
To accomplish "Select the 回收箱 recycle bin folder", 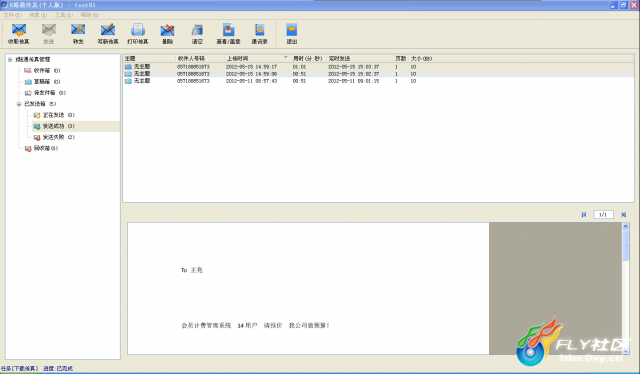I will point(41,148).
